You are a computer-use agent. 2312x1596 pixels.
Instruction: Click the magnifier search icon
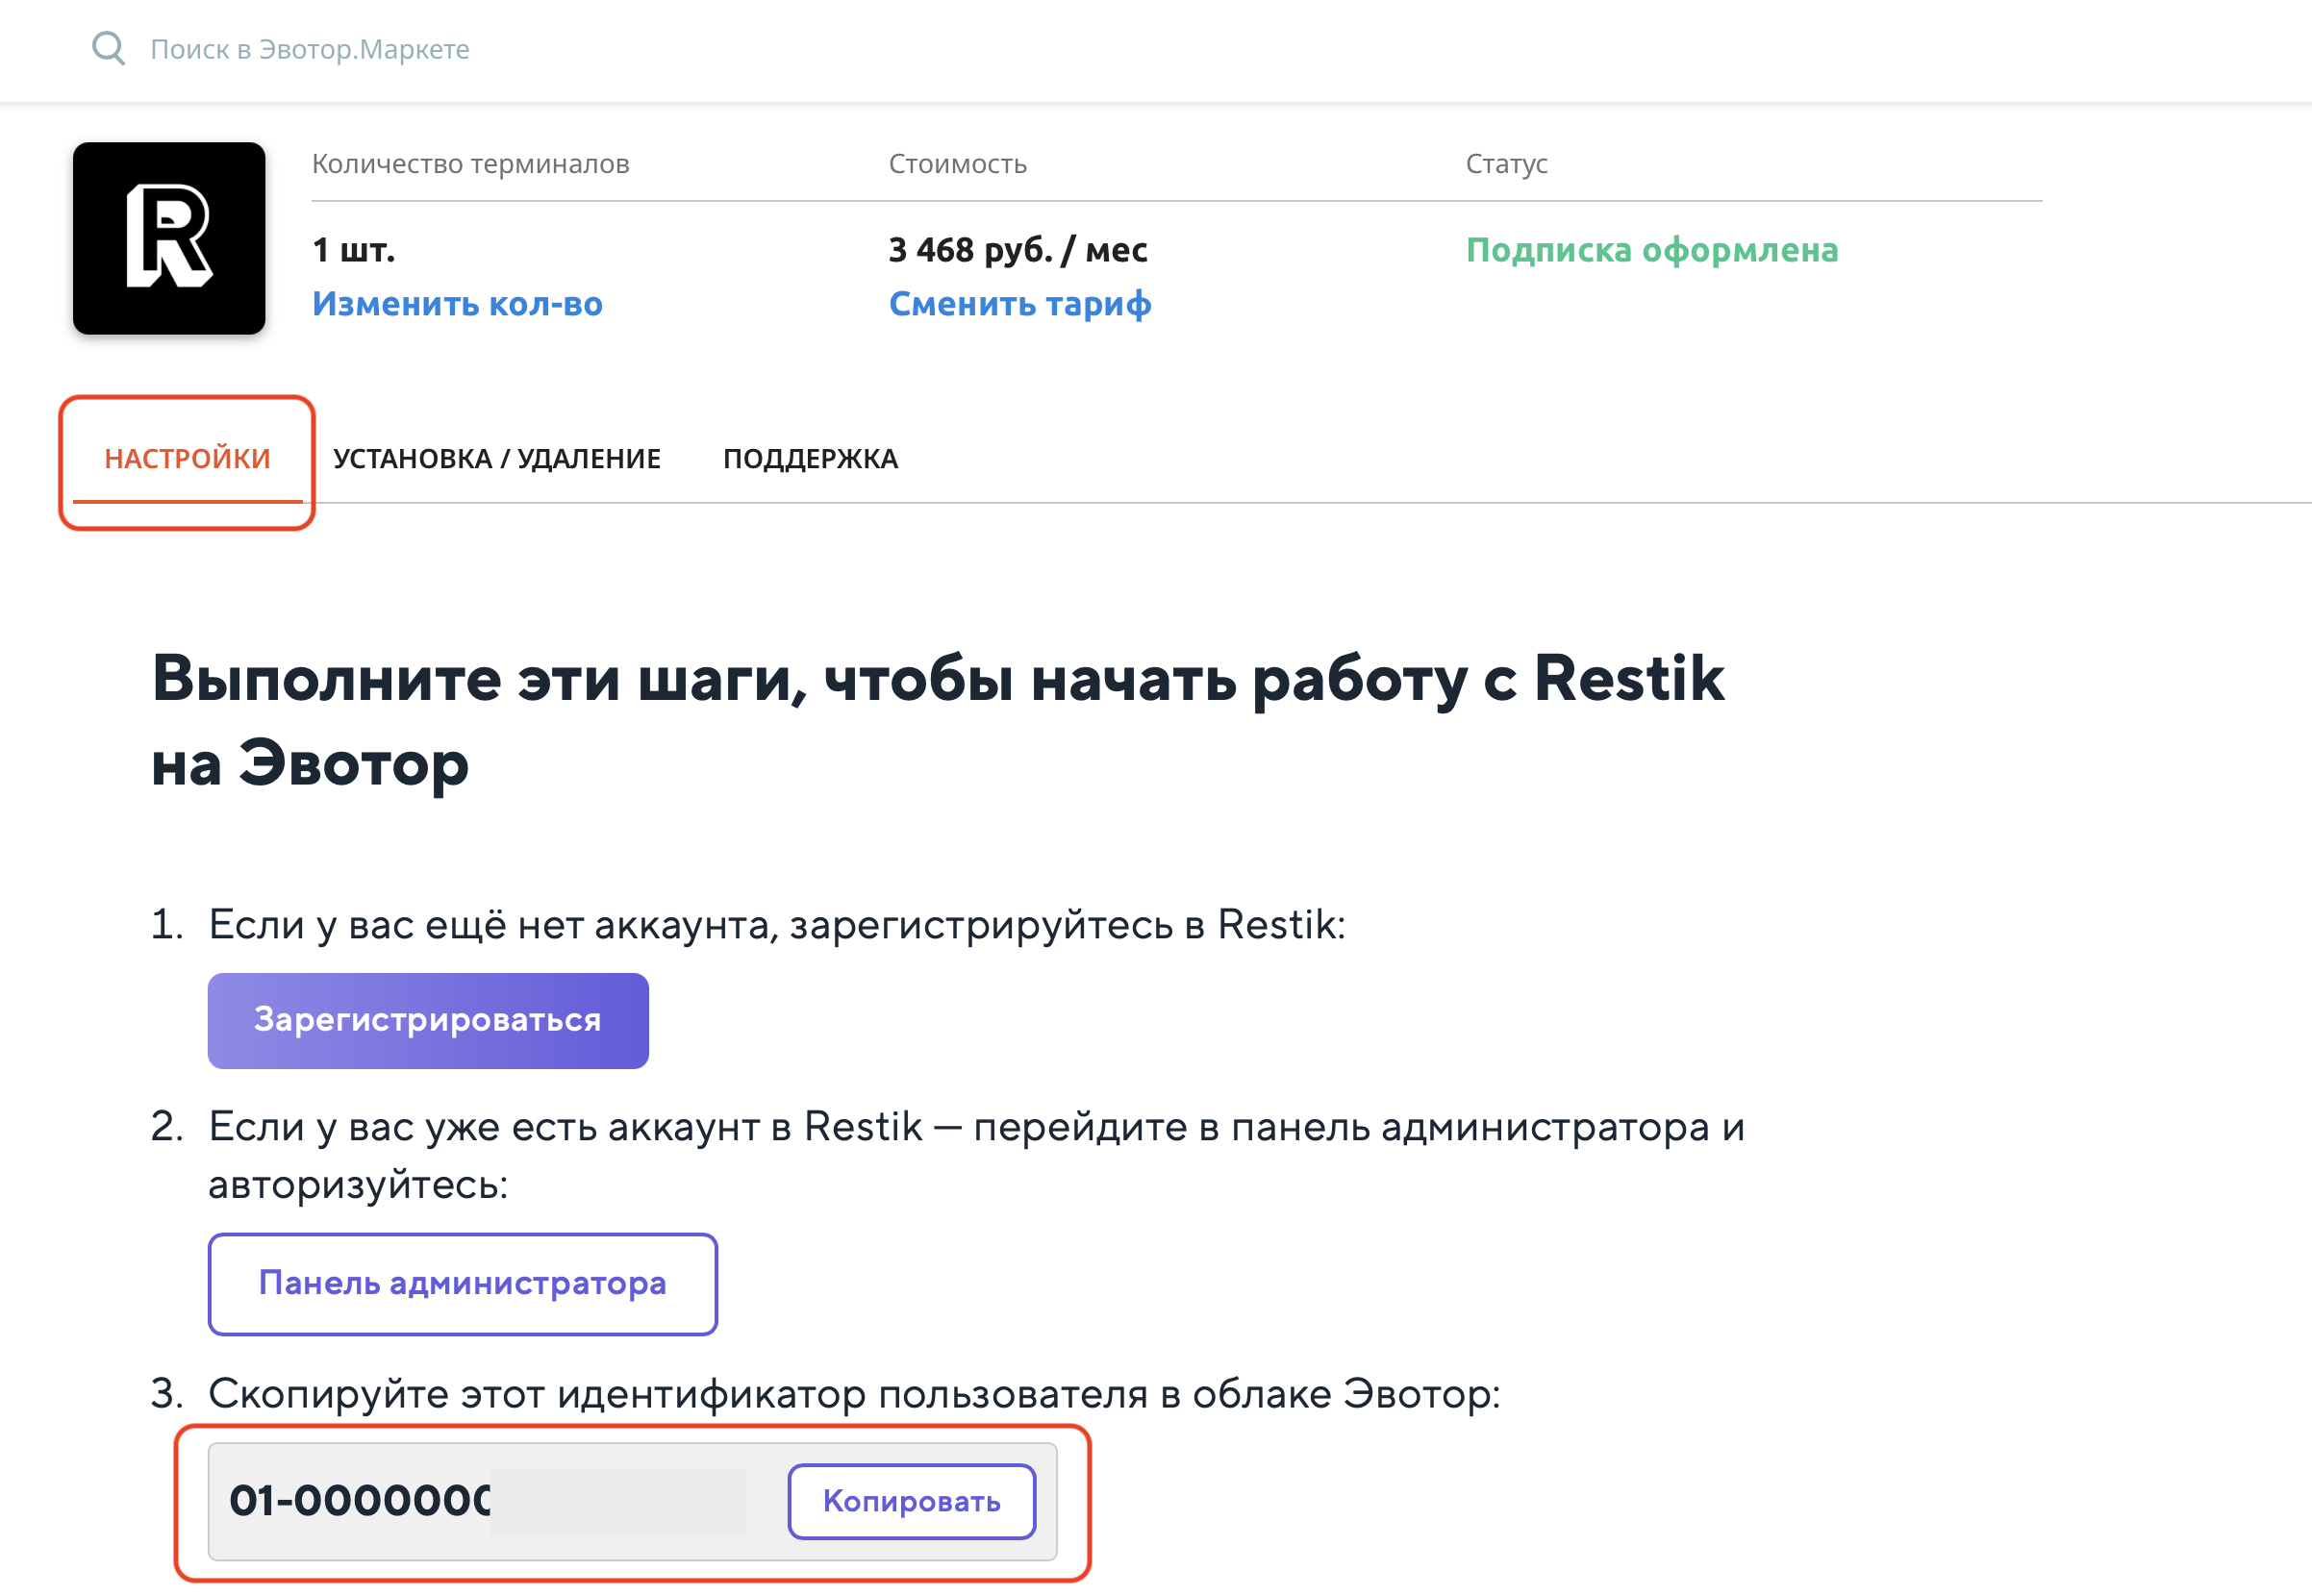(108, 48)
